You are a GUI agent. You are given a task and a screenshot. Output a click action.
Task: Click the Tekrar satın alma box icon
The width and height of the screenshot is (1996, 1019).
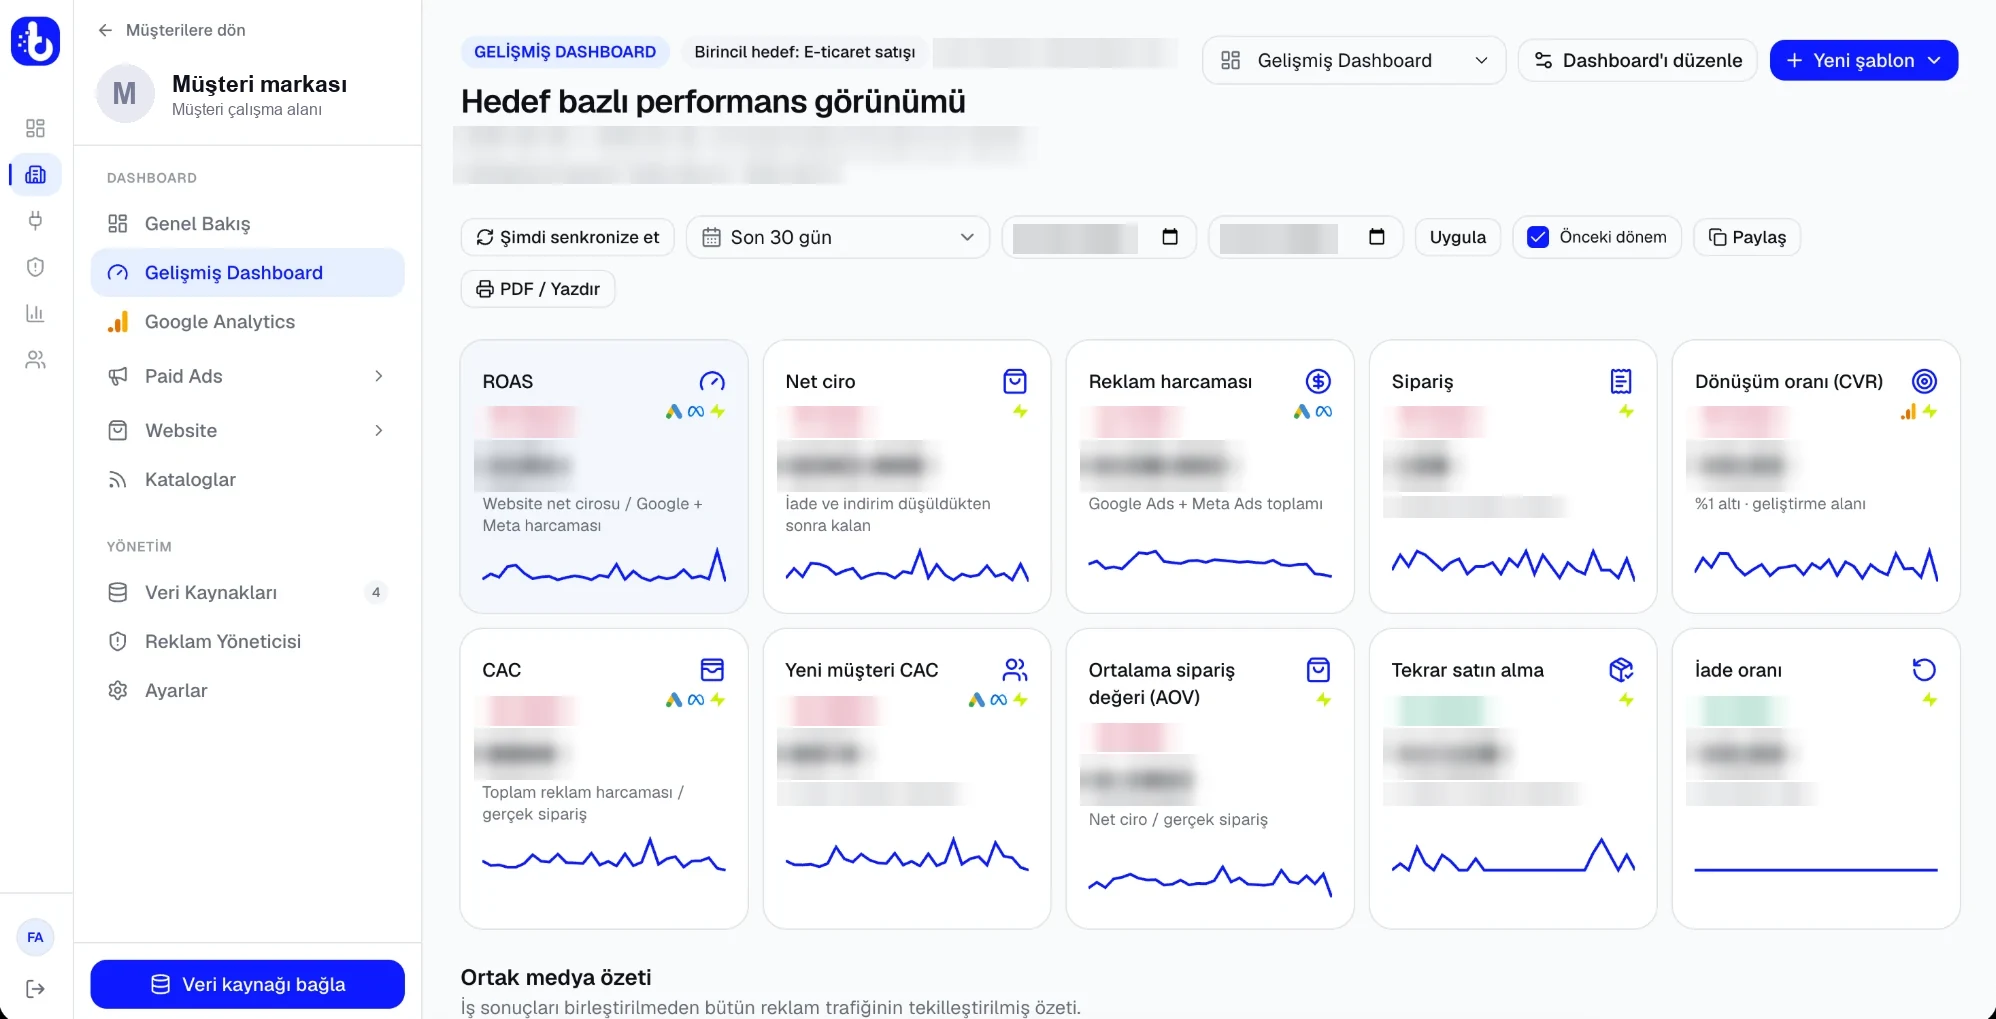[1621, 669]
